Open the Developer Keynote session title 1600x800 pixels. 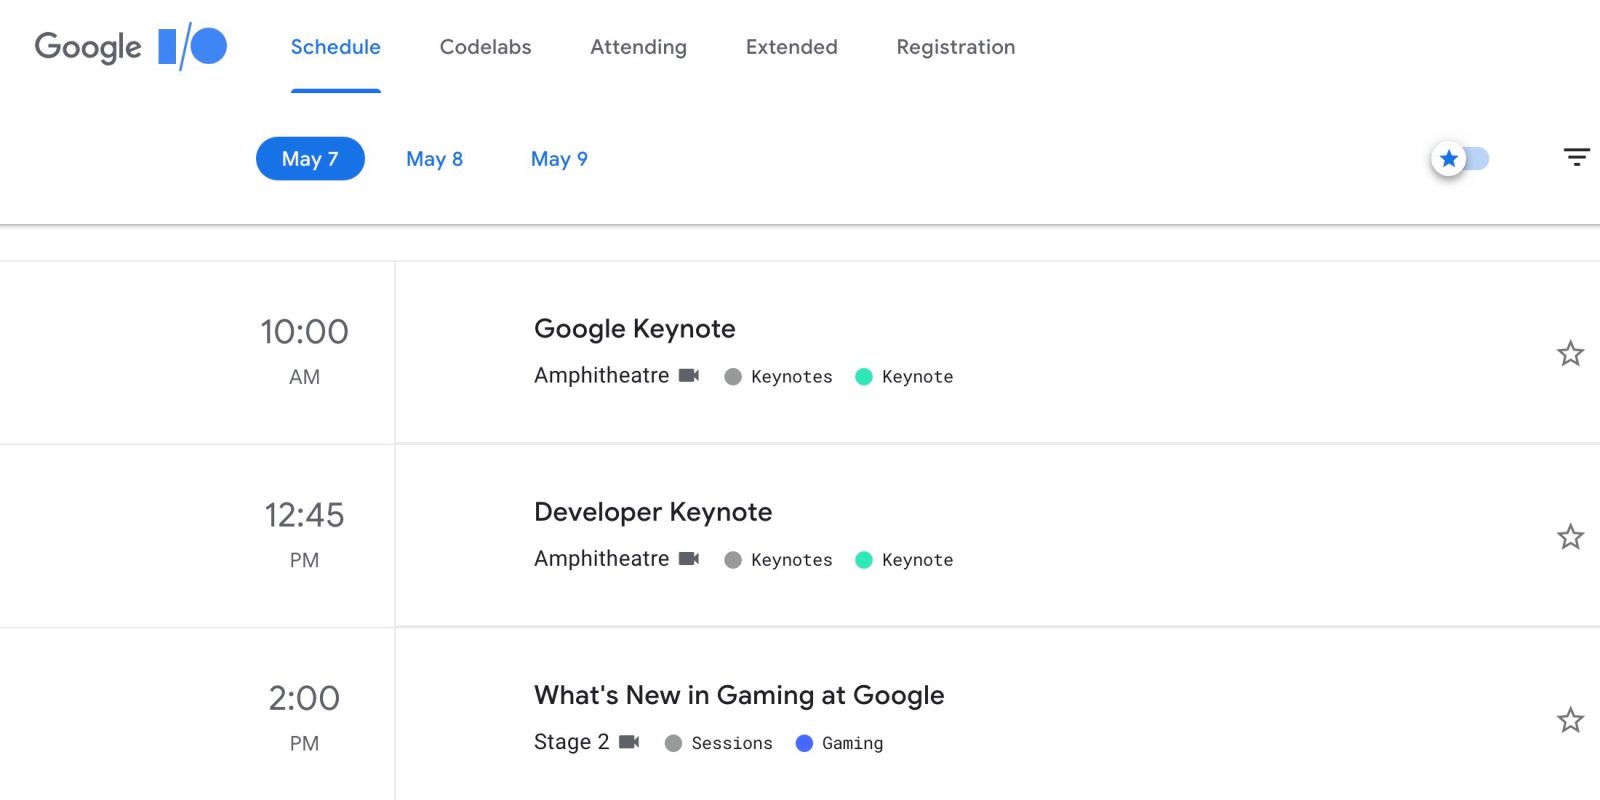click(x=653, y=512)
